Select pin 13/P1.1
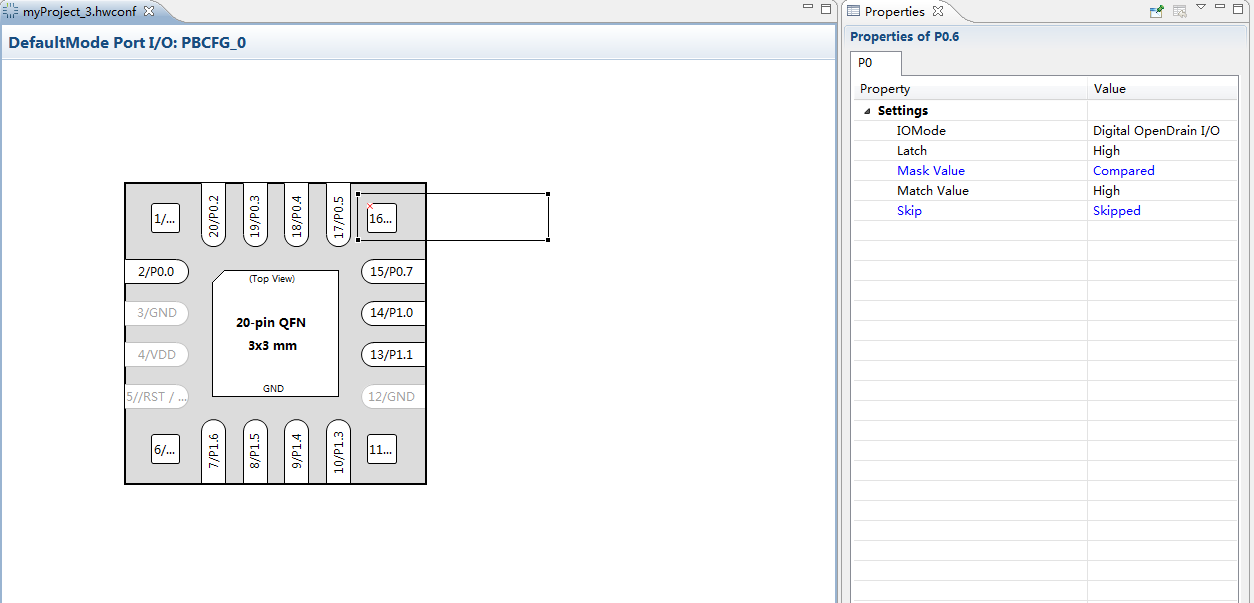Viewport: 1254px width, 603px height. tap(392, 354)
